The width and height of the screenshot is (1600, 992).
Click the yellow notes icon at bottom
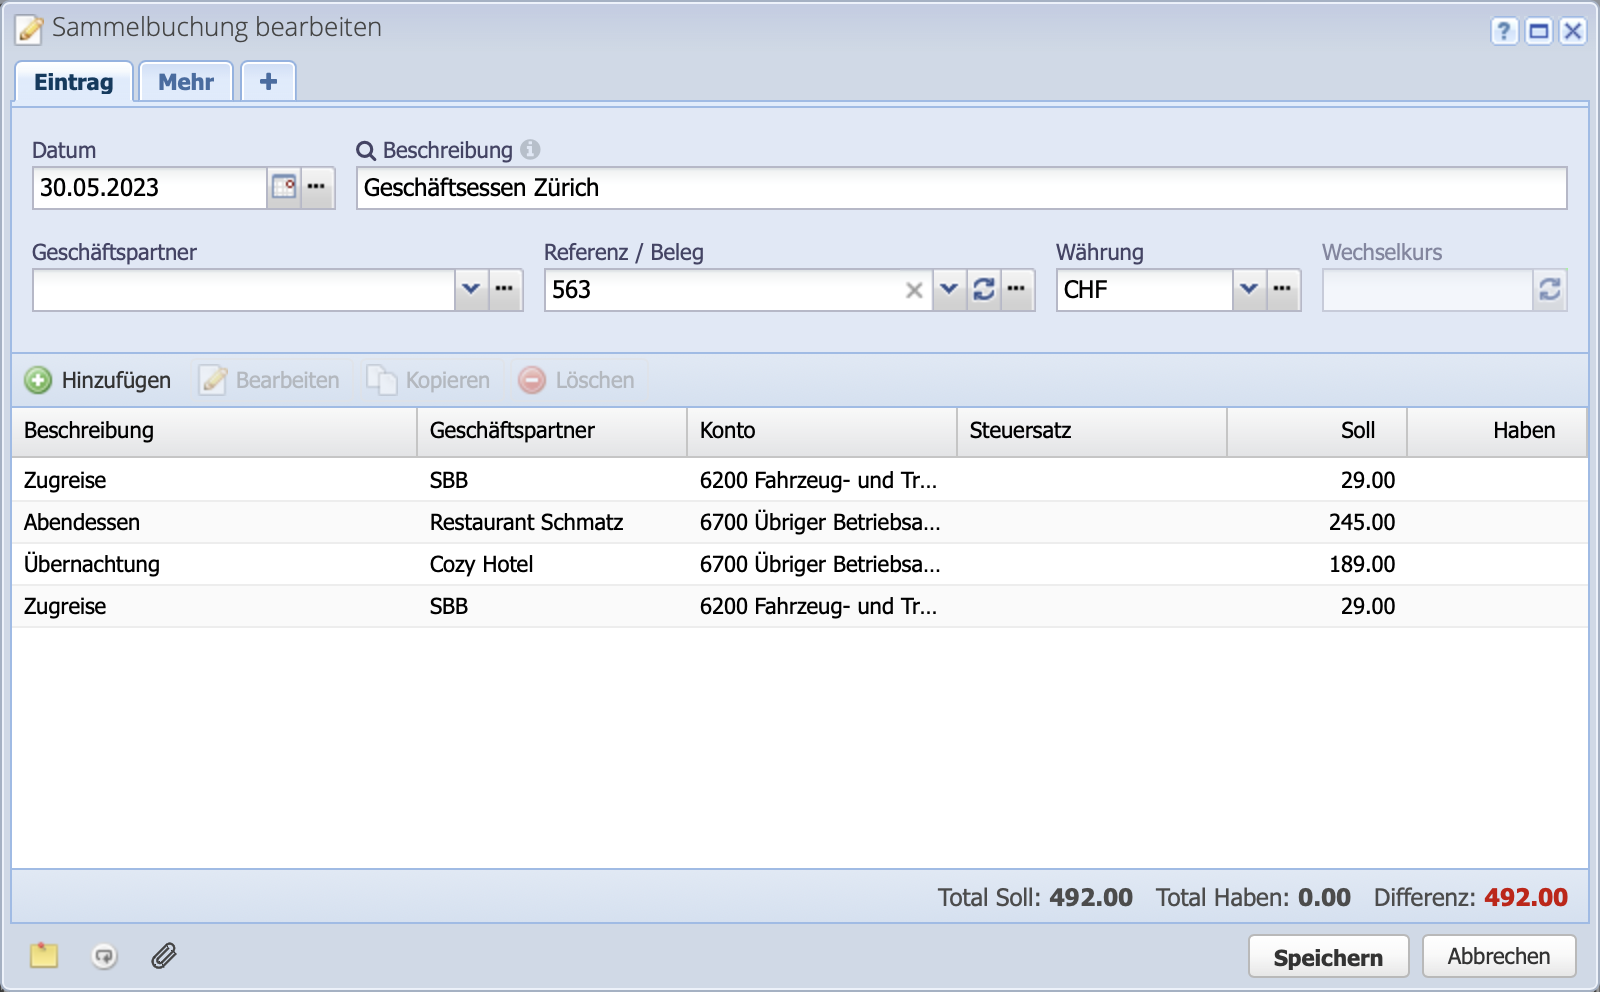44,956
